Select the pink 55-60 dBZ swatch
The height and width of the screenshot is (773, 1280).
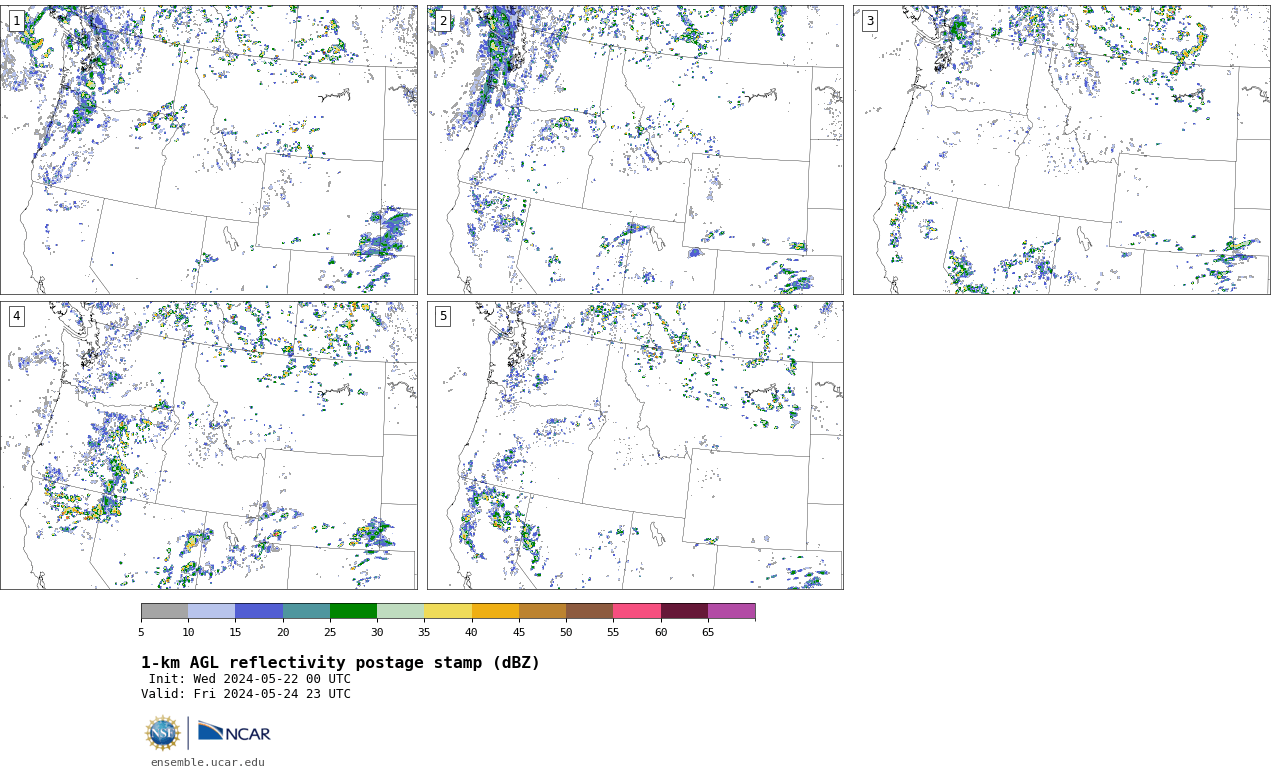click(637, 611)
